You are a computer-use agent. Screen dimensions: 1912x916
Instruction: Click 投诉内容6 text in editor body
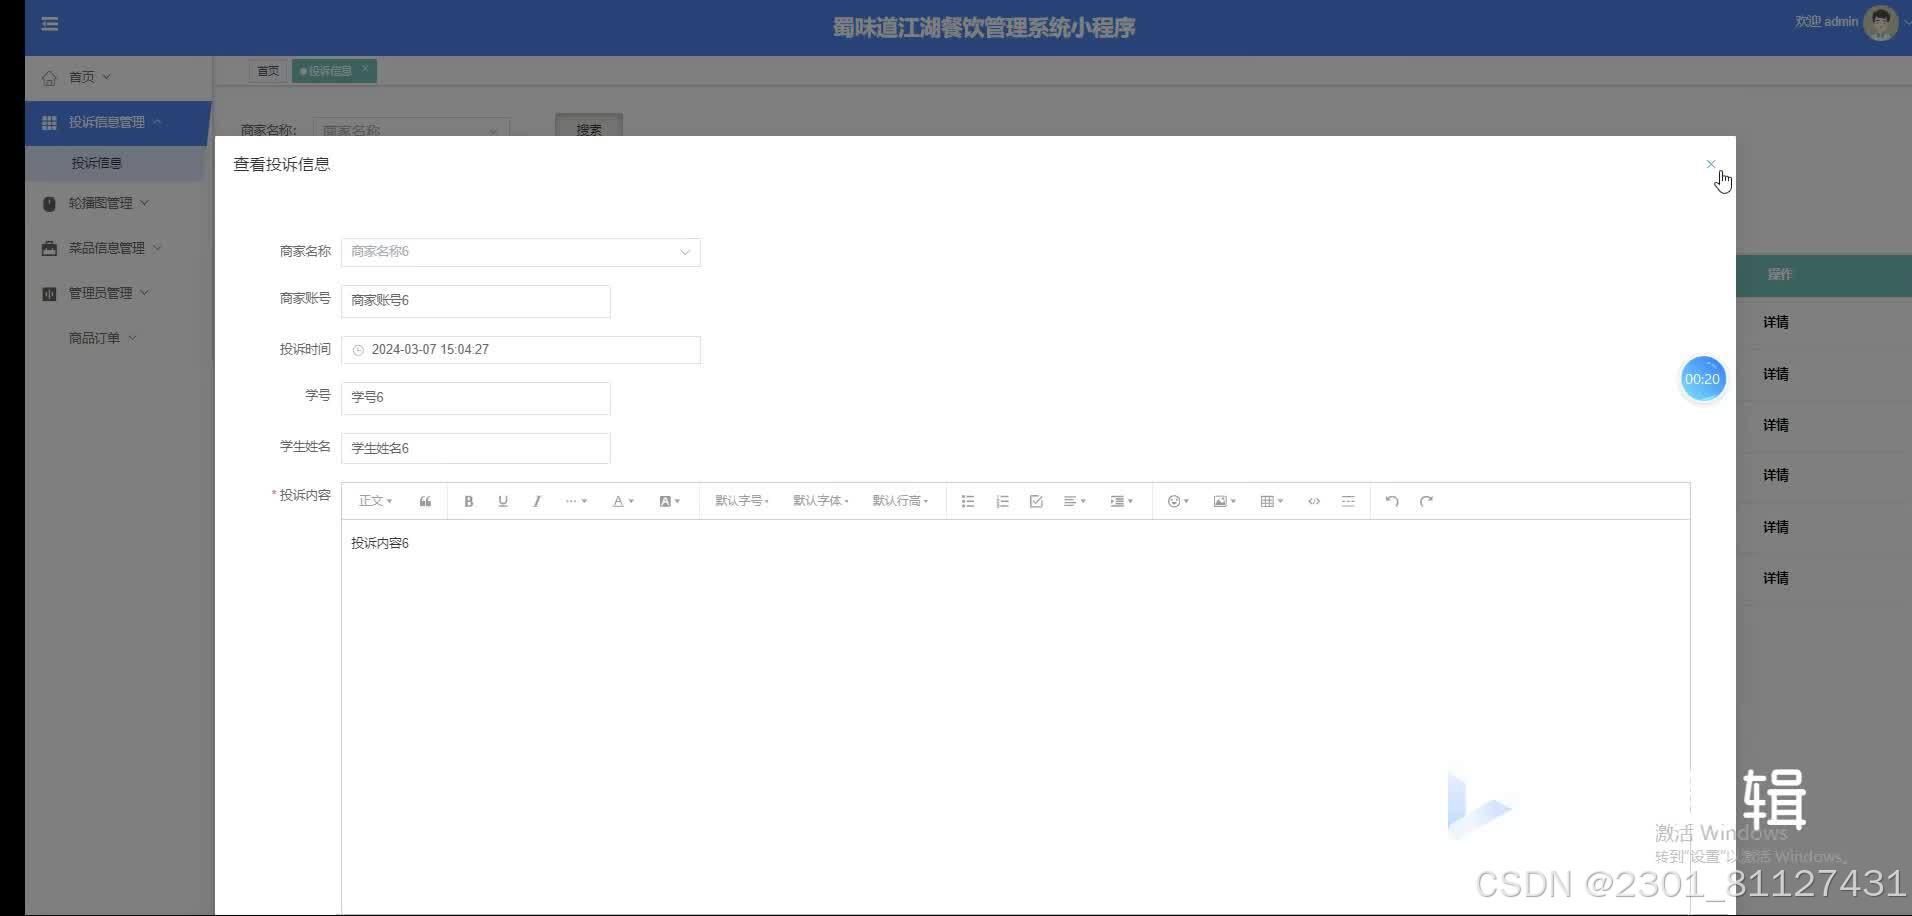pyautogui.click(x=379, y=543)
